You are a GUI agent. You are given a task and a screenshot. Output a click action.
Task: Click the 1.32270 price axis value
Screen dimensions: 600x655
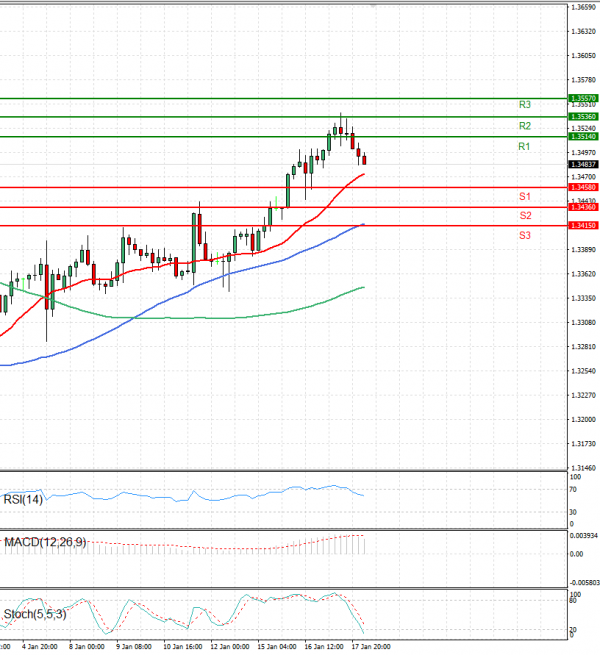(584, 395)
